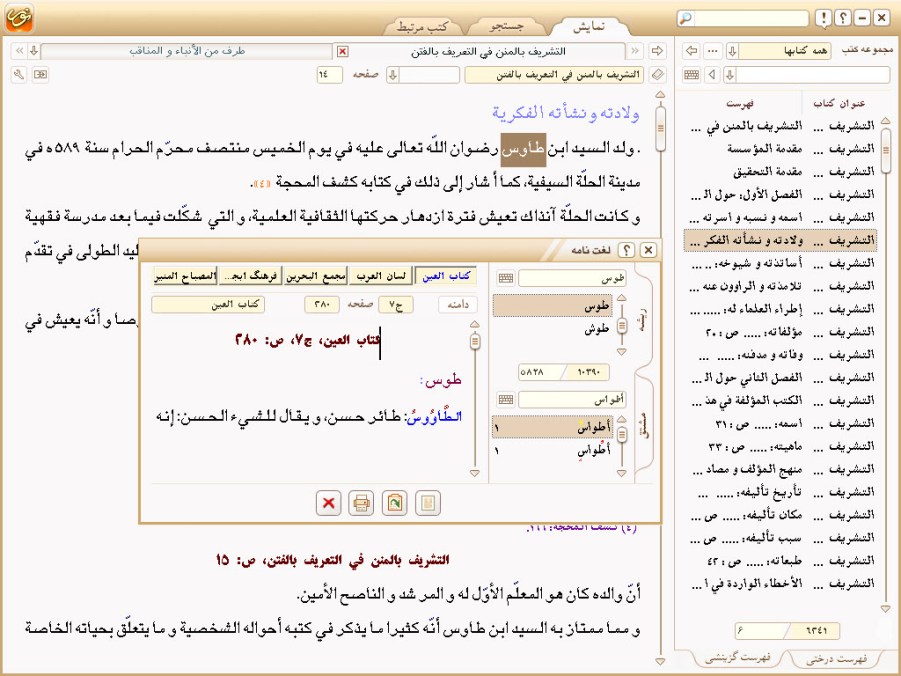Select the مجمع البحرين dictionary tab
The image size is (901, 676).
click(x=316, y=276)
